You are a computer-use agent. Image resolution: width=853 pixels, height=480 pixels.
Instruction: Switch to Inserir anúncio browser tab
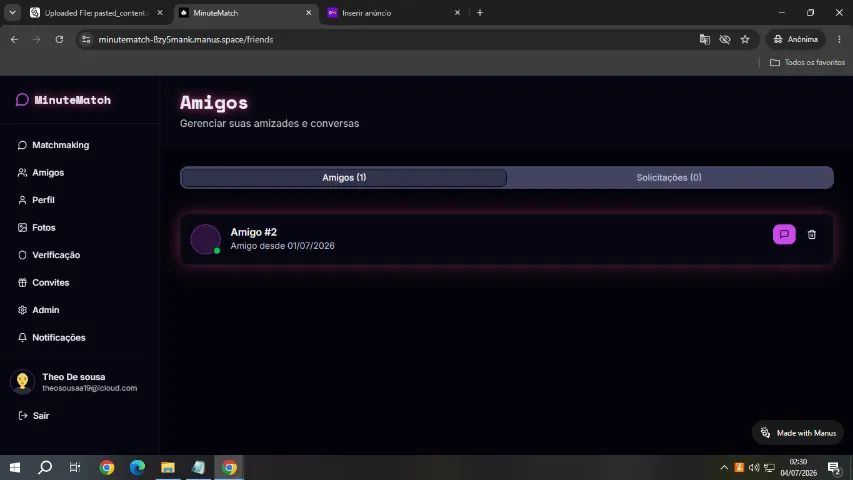(393, 13)
